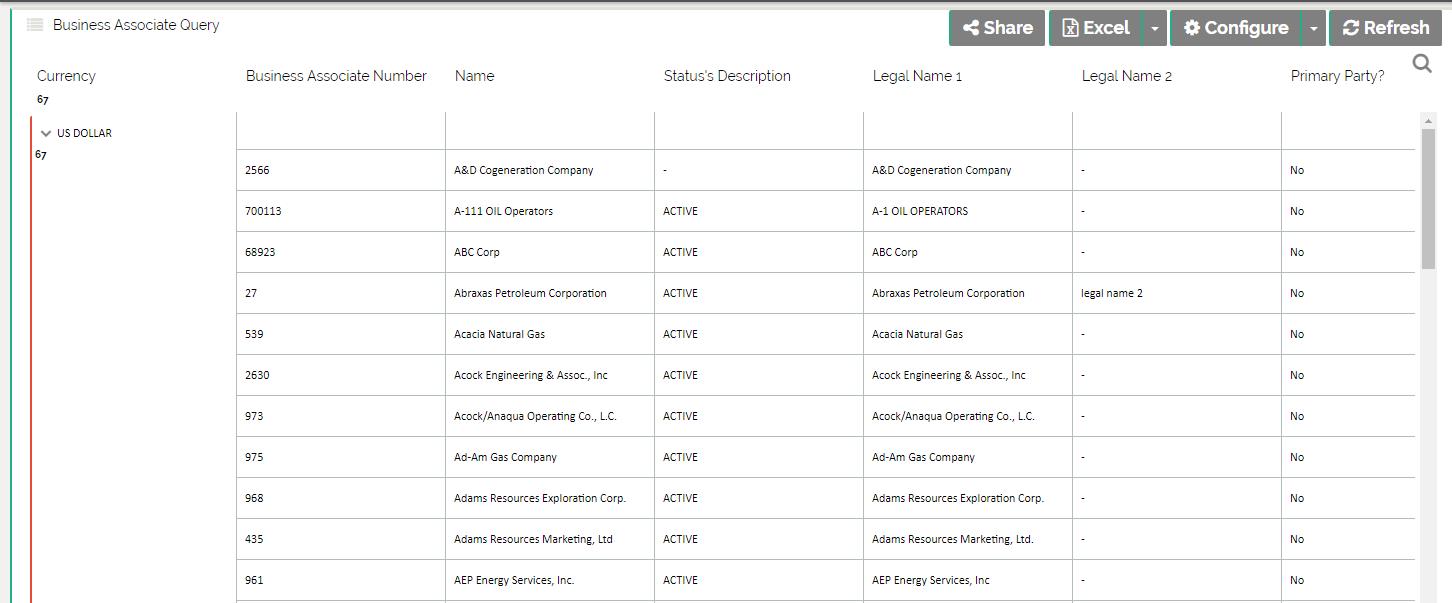Click the list icon beside Business Associate Query
The height and width of the screenshot is (603, 1452).
point(35,25)
